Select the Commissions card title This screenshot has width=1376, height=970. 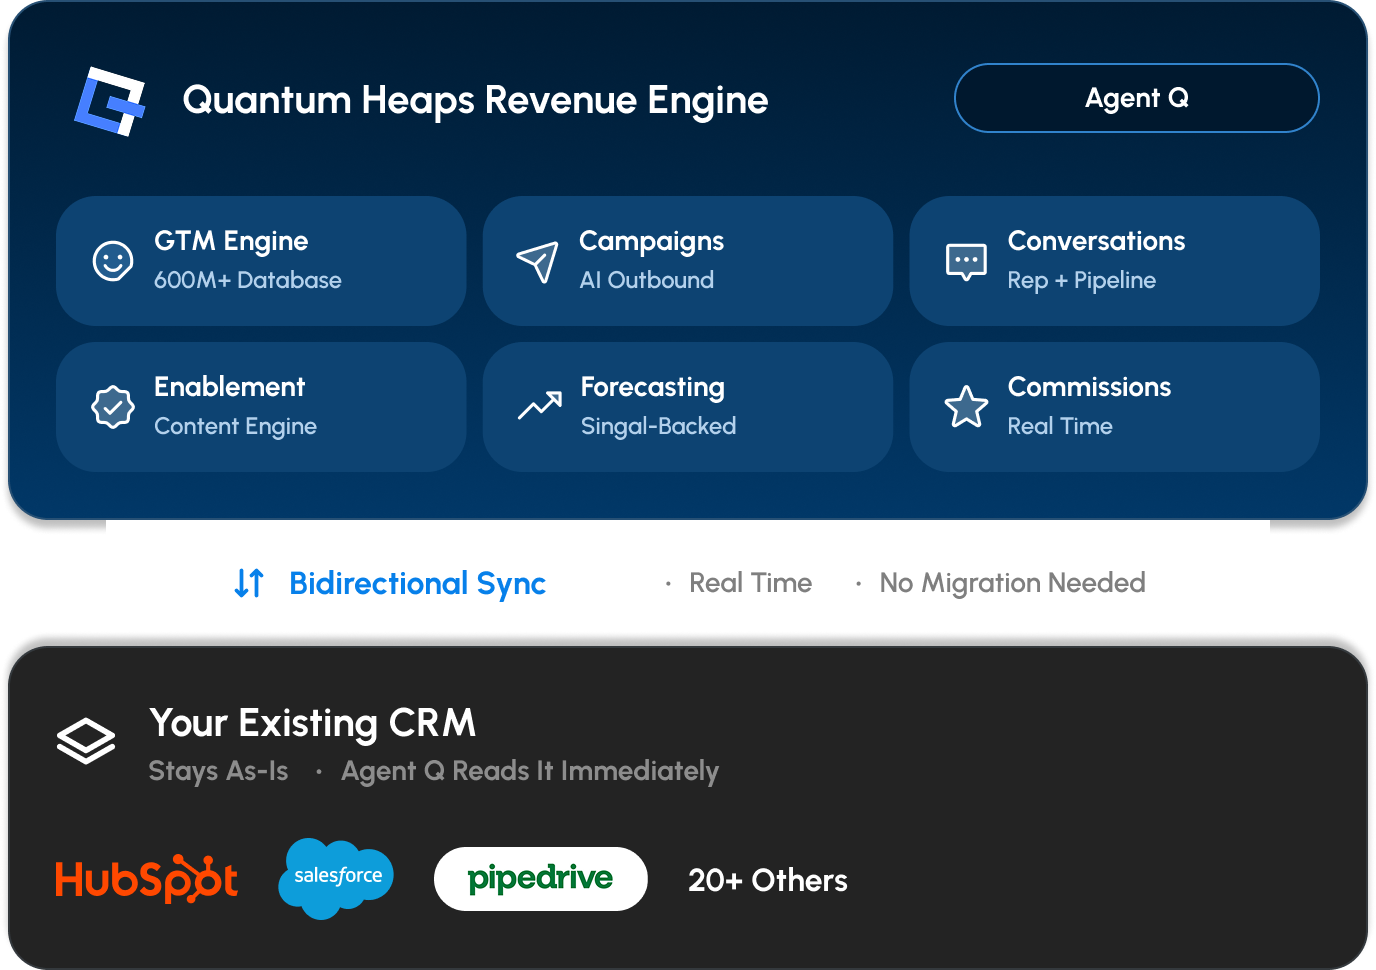coord(1089,387)
